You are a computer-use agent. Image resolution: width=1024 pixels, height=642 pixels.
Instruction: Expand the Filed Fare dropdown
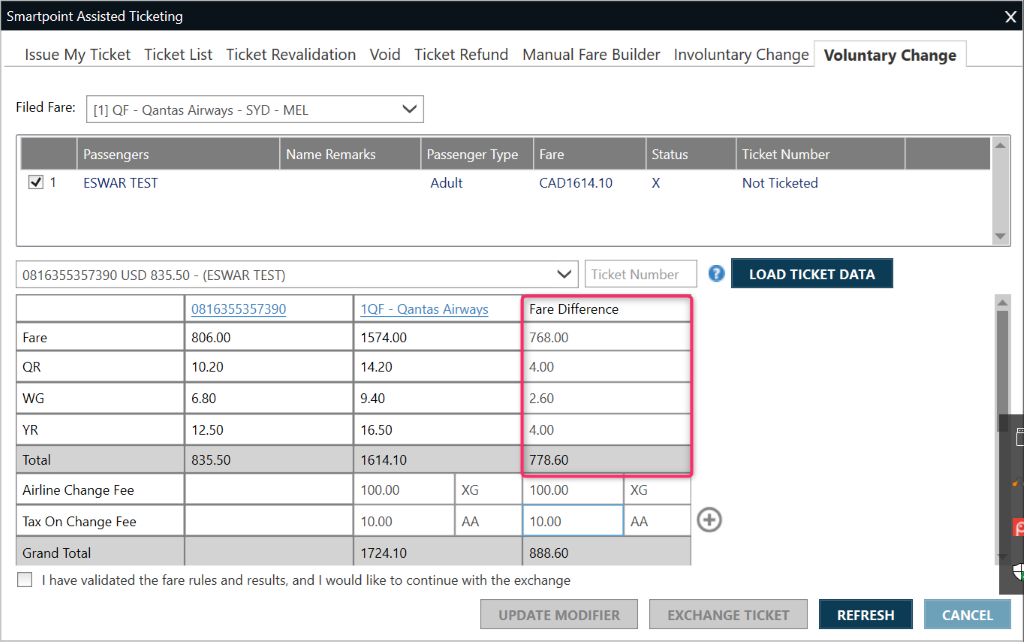click(408, 109)
